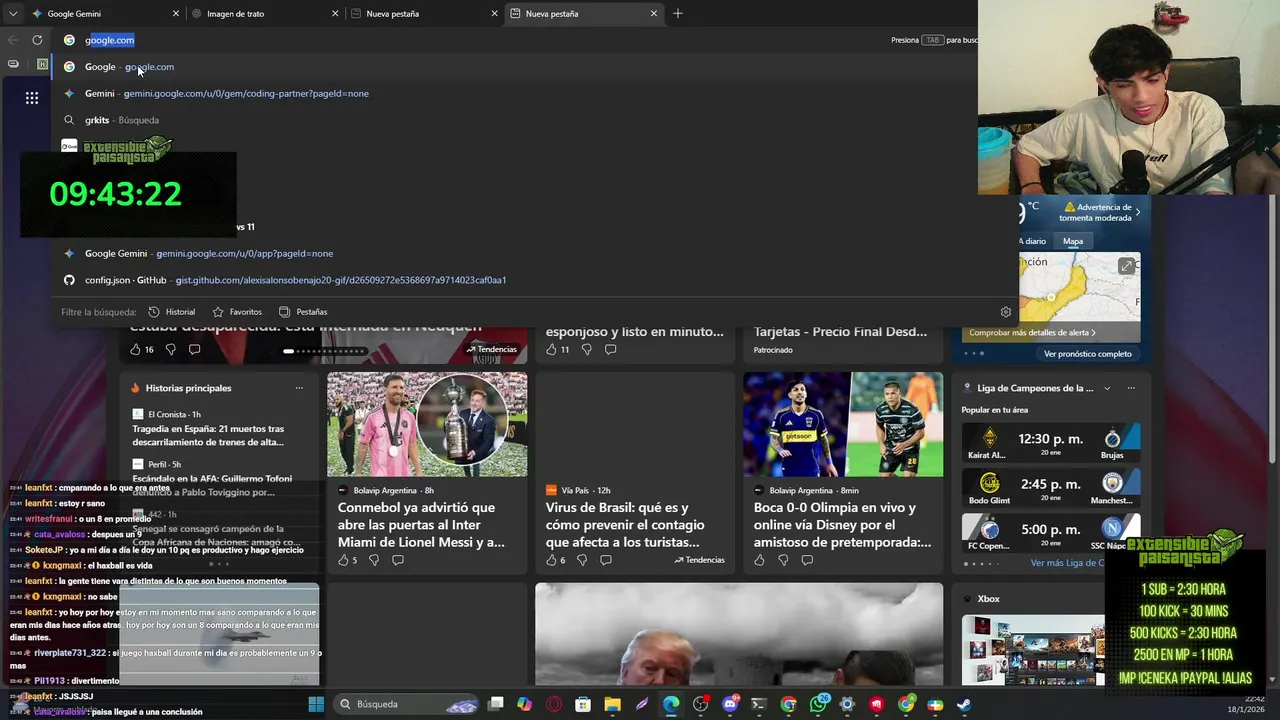The width and height of the screenshot is (1280, 720).
Task: Switch to the Google Gemini tab
Action: (105, 14)
